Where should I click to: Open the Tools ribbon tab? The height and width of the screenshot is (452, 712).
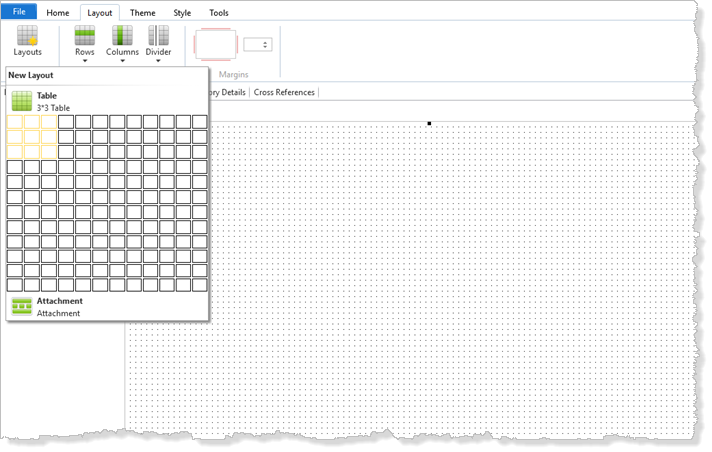coord(218,13)
